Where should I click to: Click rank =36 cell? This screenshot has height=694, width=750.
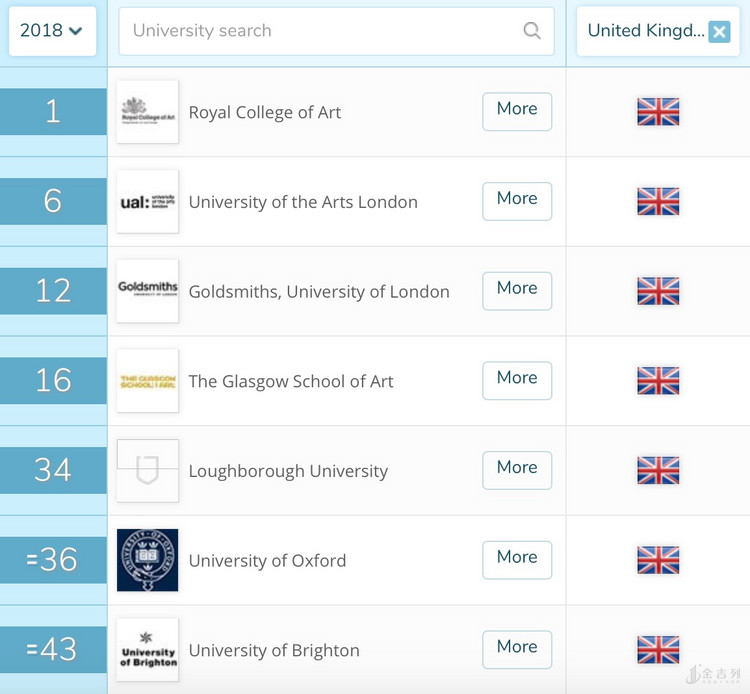pos(53,560)
